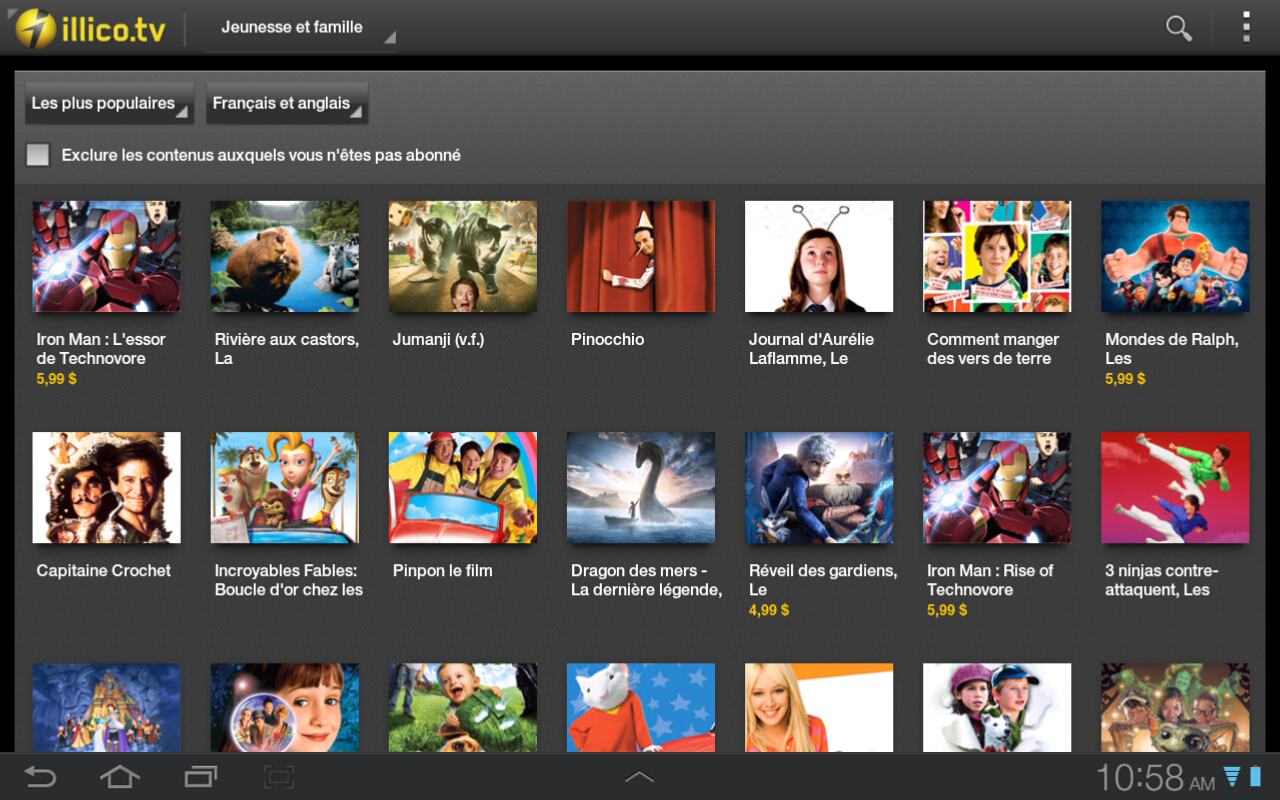Select the Rivière aux castors, La title
This screenshot has height=800, width=1280.
tap(287, 349)
